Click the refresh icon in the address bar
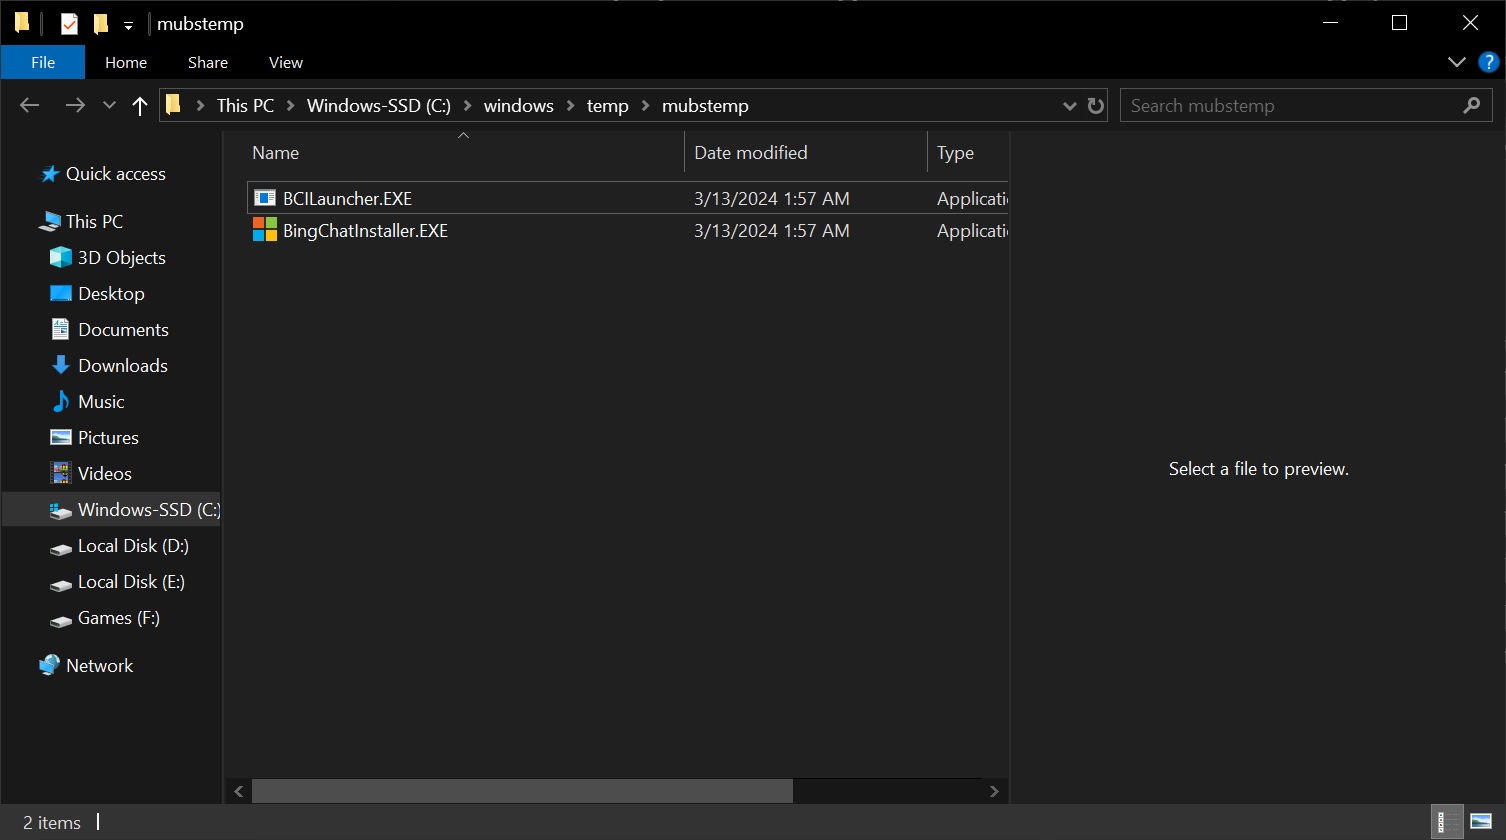Screen dimensions: 1506x840 pyautogui.click(x=1094, y=105)
